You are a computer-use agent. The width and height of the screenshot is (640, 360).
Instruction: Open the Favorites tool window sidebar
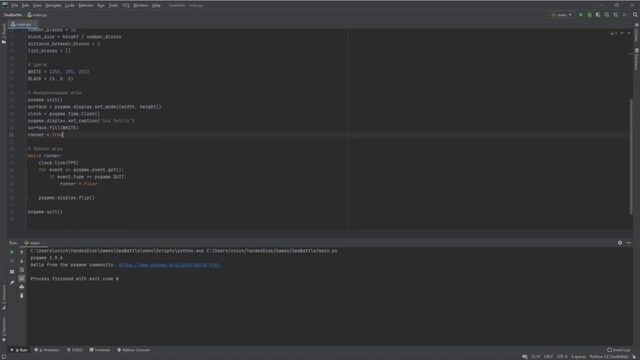click(x=4, y=330)
